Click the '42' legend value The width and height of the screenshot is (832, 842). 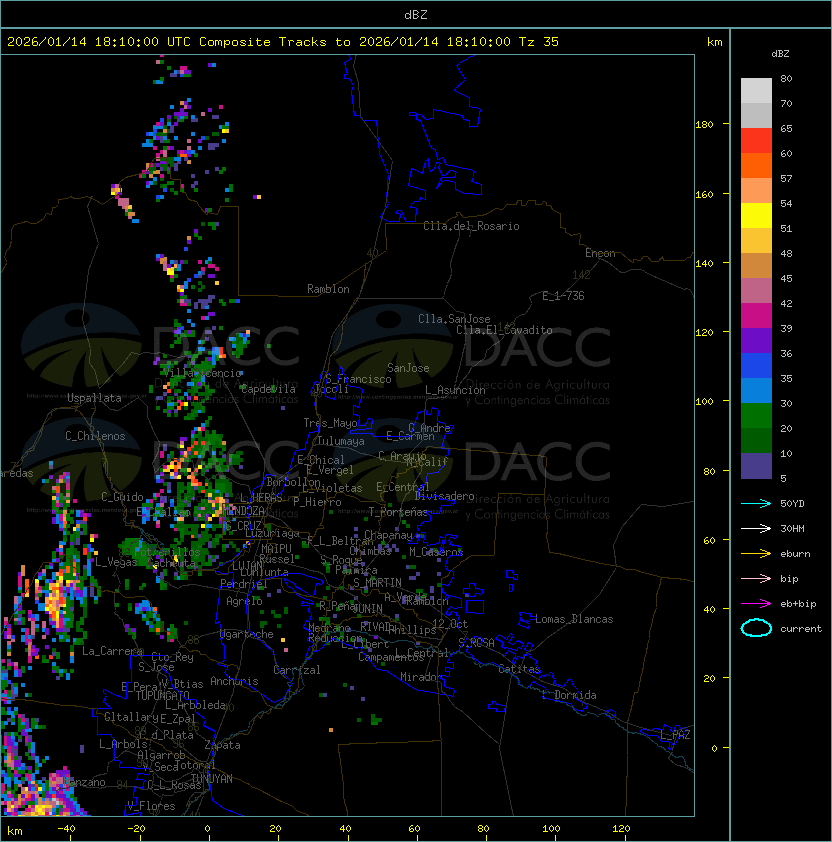(x=786, y=303)
